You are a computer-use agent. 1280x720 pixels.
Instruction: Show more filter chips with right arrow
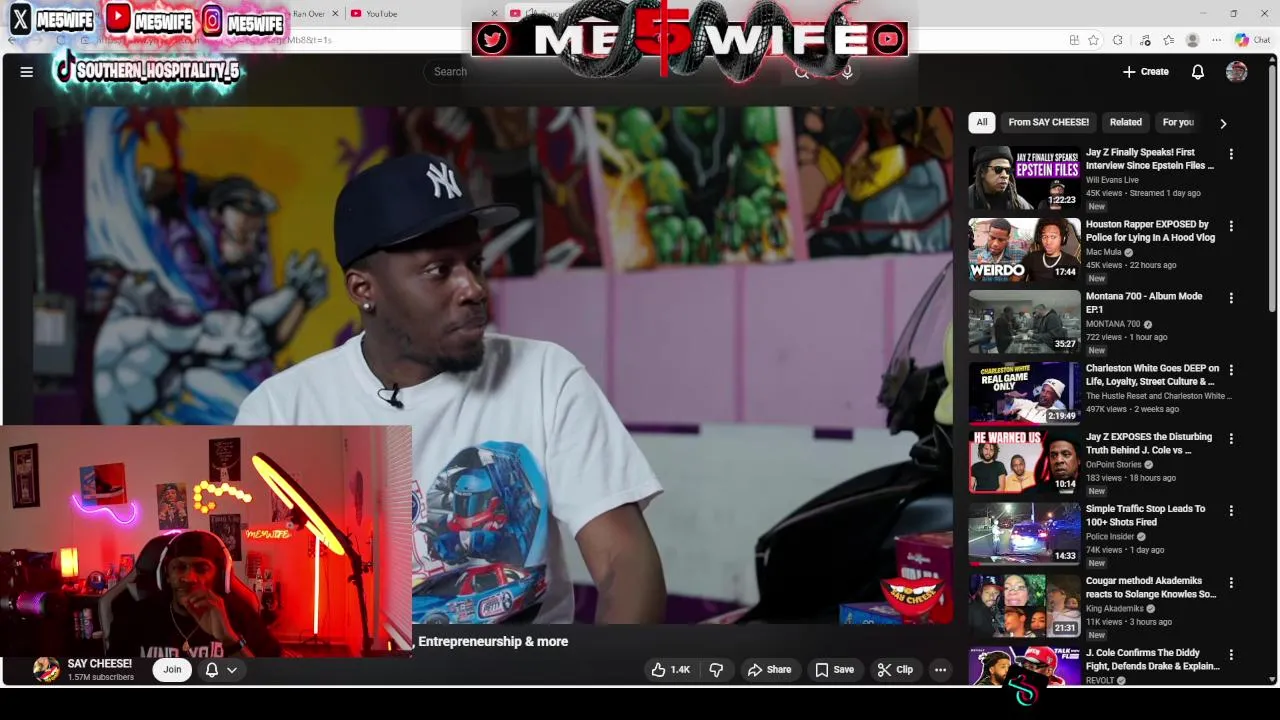[1223, 123]
